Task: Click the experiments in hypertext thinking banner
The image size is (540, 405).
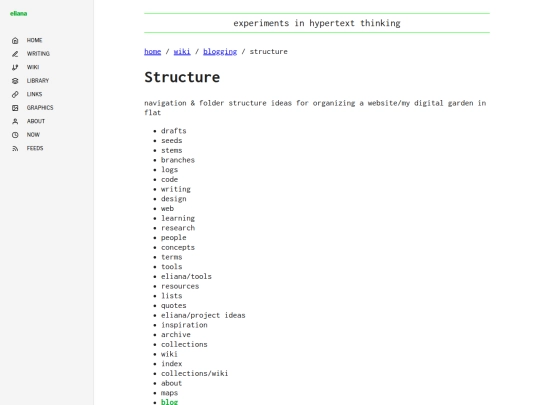Action: tap(317, 23)
